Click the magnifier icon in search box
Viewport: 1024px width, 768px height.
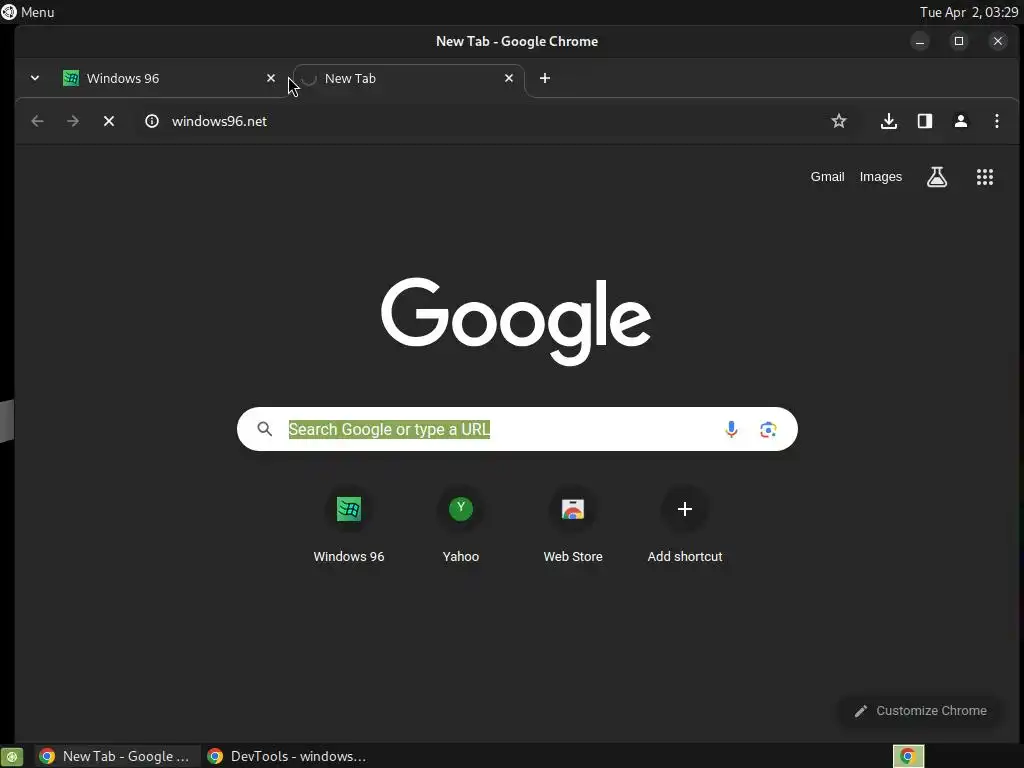point(264,429)
